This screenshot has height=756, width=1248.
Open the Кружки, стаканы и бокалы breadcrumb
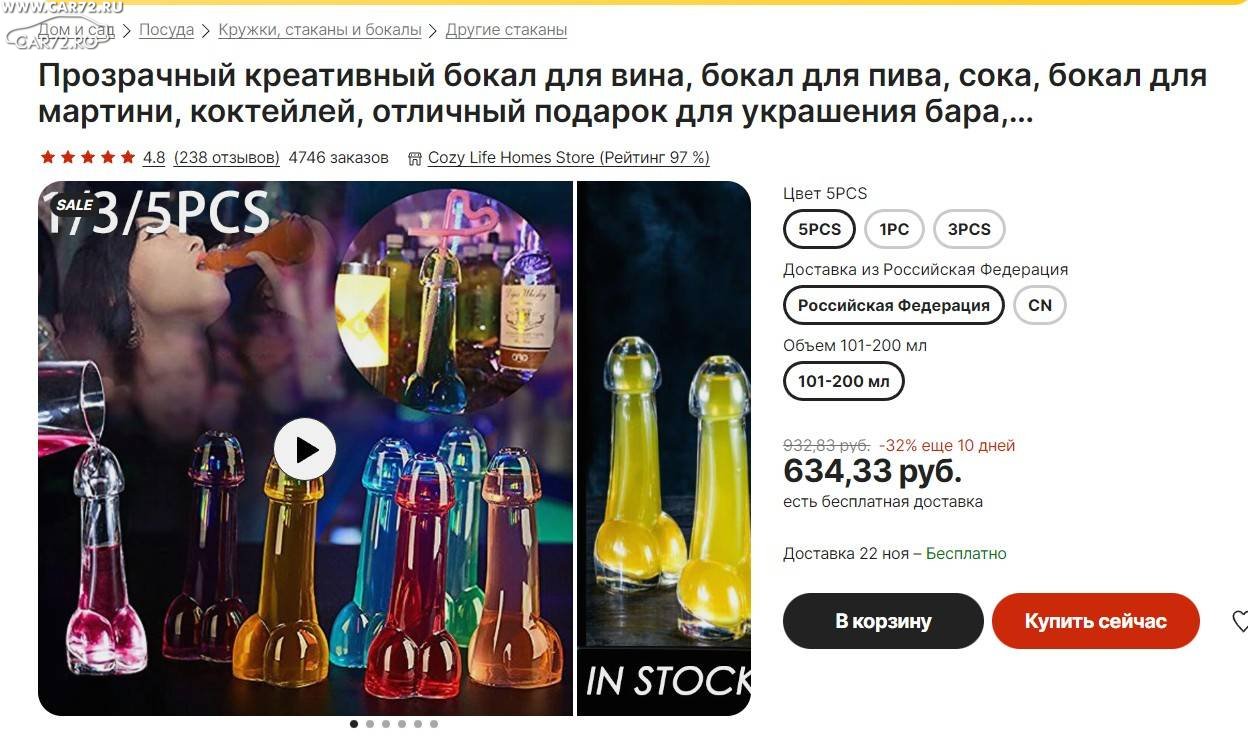[x=320, y=30]
